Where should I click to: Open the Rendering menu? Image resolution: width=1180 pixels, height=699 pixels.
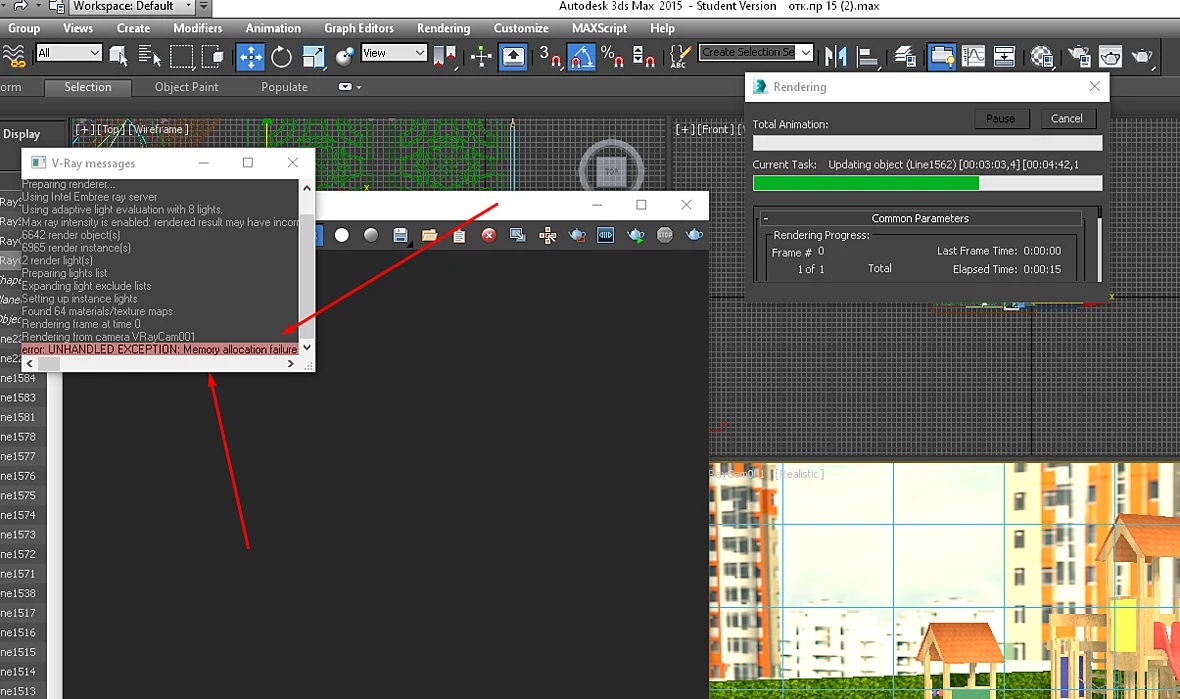pyautogui.click(x=444, y=29)
